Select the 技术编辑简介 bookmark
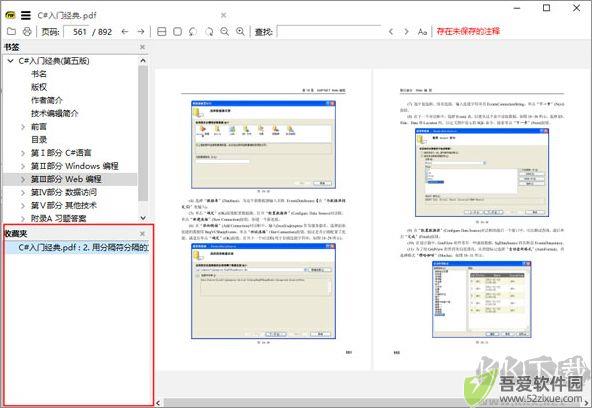 pyautogui.click(x=55, y=113)
